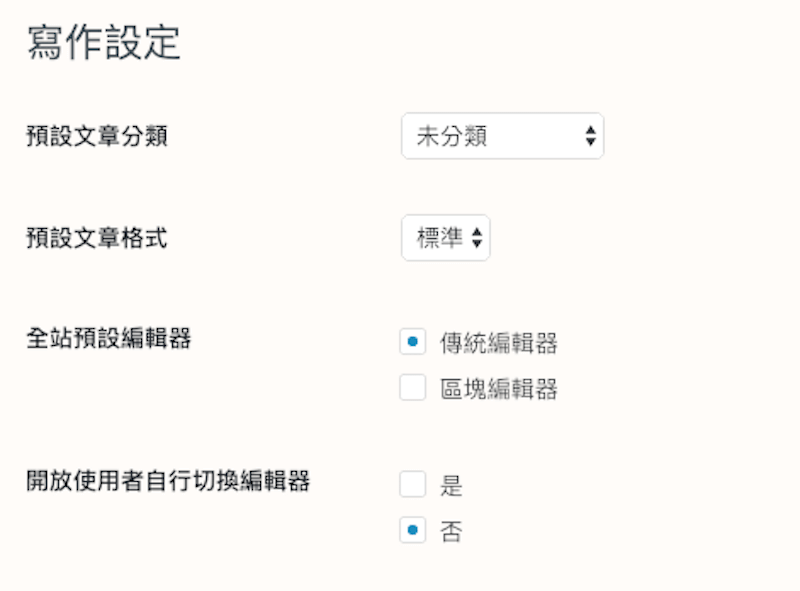Click the arrows icon on 標準 dropdown
Screen dimensions: 800x591
tap(477, 238)
